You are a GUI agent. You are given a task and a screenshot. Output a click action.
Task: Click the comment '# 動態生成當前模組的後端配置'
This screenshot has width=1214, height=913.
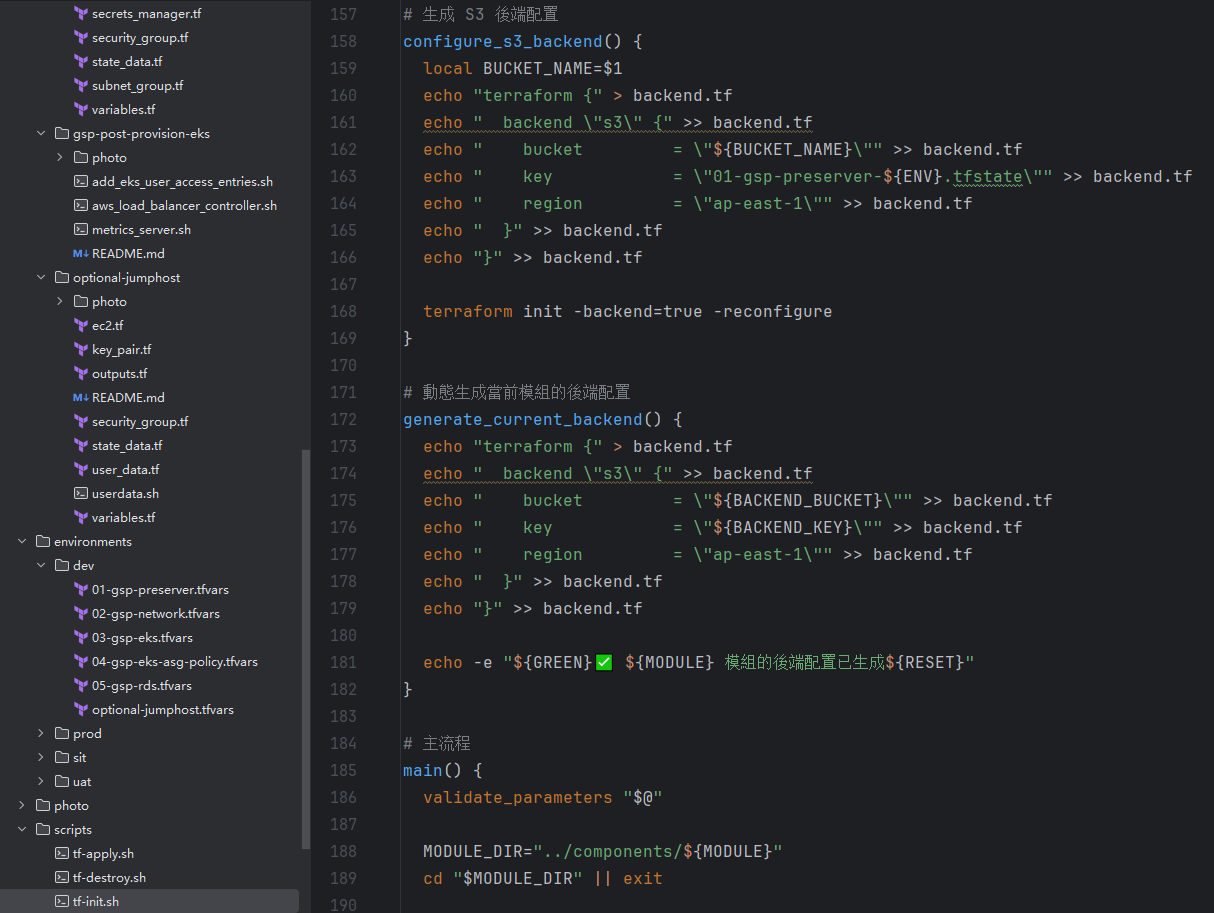[x=516, y=393]
